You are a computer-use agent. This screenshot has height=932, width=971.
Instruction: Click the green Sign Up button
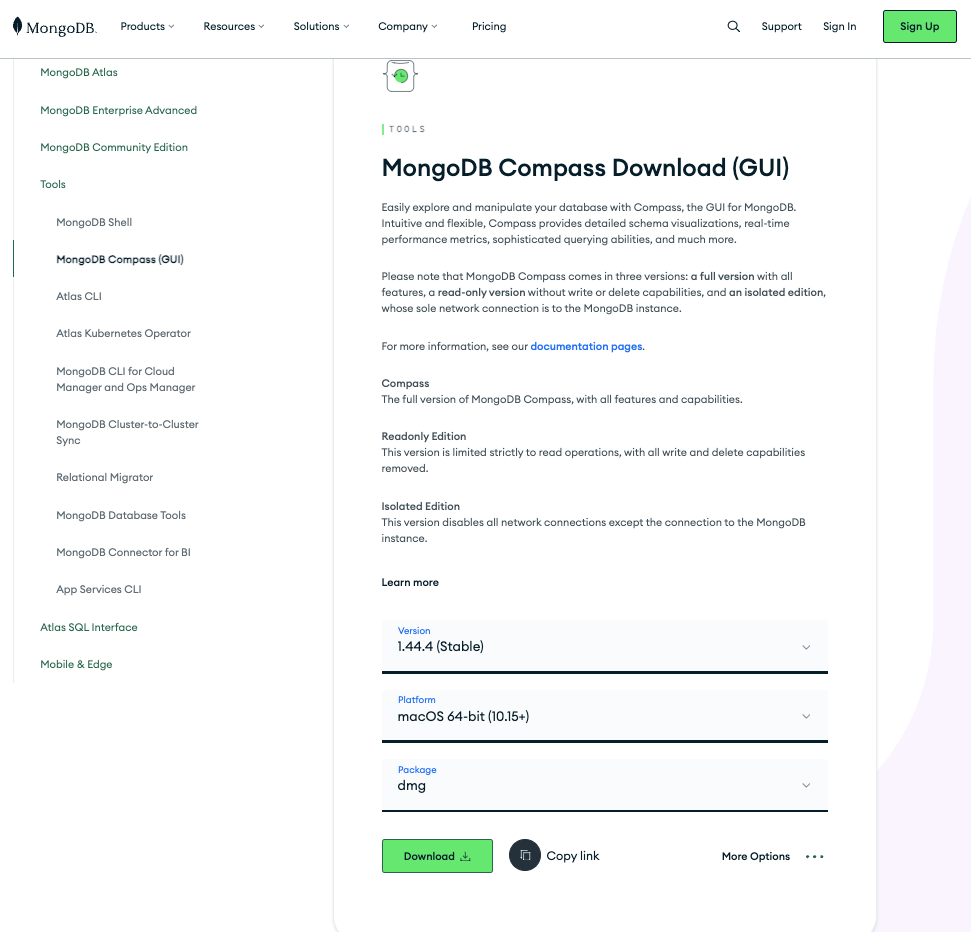[x=919, y=26]
